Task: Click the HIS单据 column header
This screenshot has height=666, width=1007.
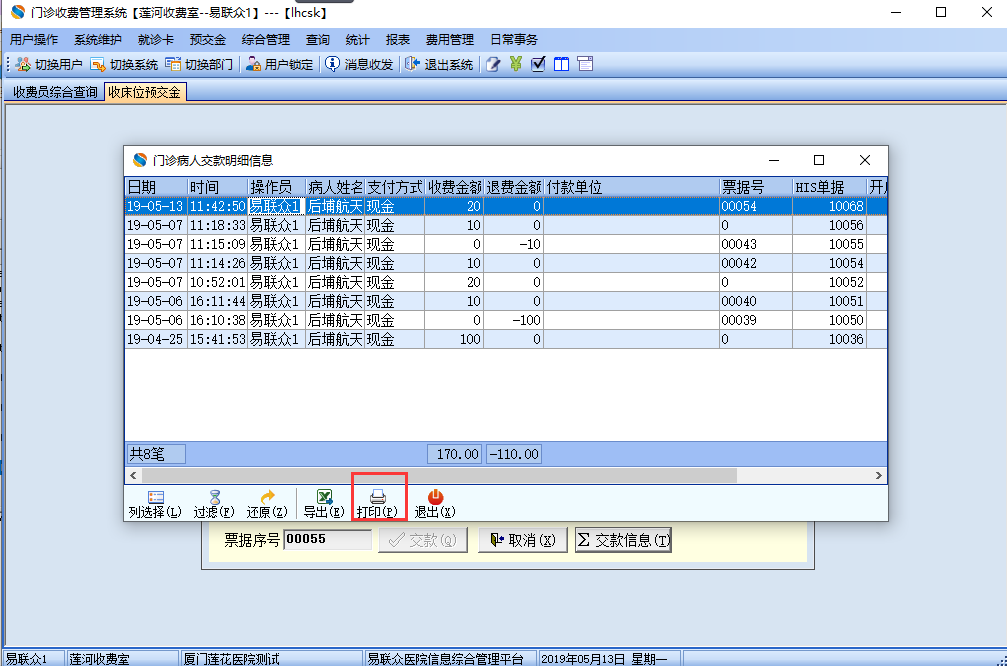Action: pos(829,187)
